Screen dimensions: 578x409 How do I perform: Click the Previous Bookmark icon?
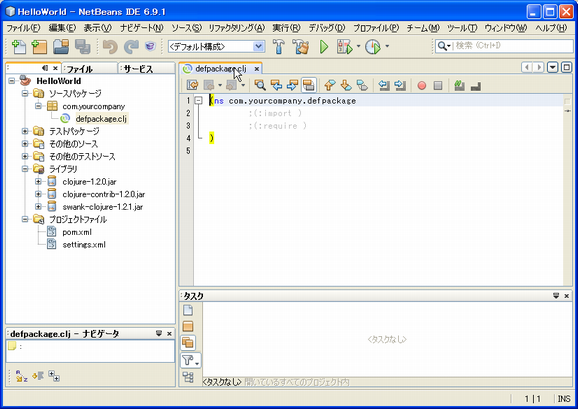(330, 85)
